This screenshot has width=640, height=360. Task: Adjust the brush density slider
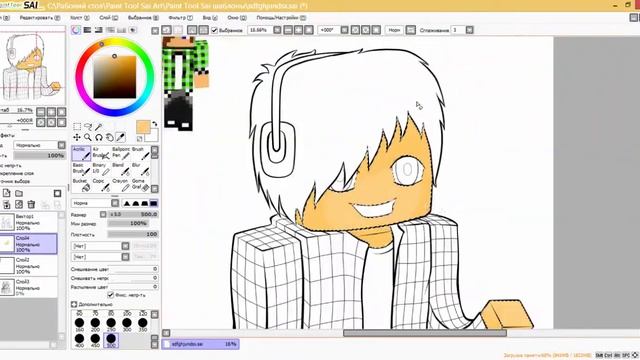point(133,234)
